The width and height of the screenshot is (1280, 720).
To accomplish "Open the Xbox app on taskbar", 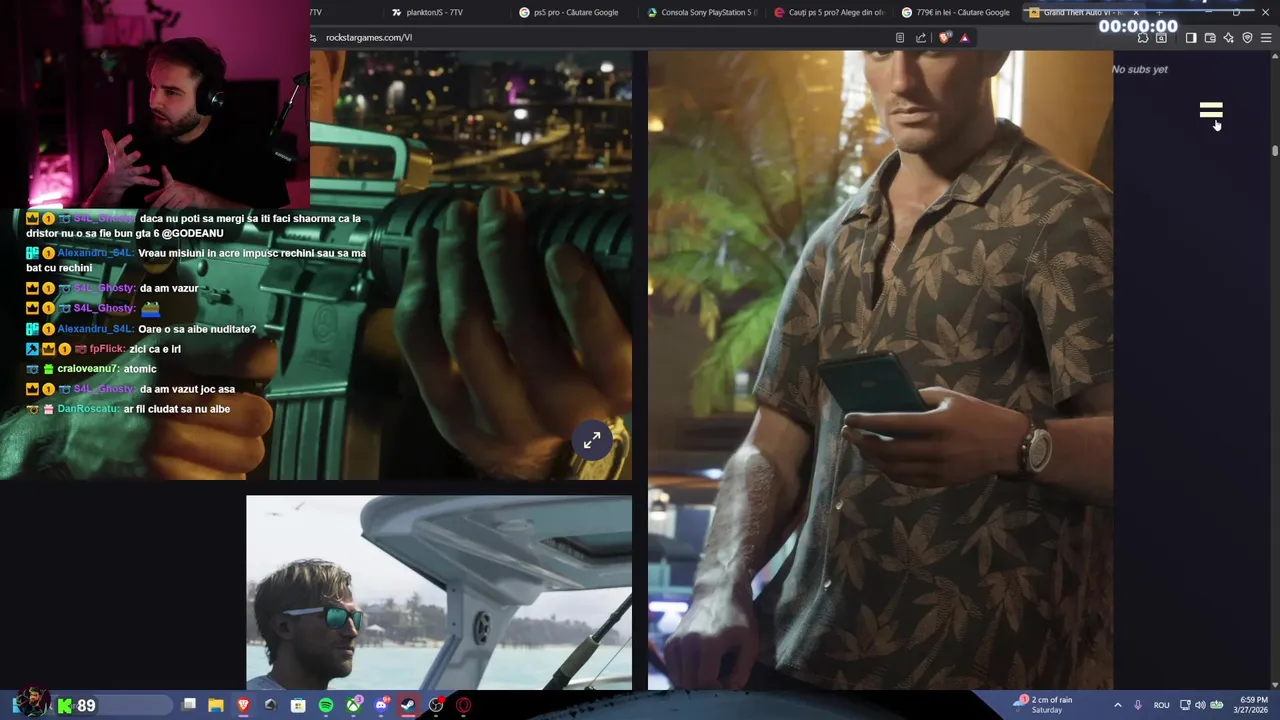I will pos(354,705).
